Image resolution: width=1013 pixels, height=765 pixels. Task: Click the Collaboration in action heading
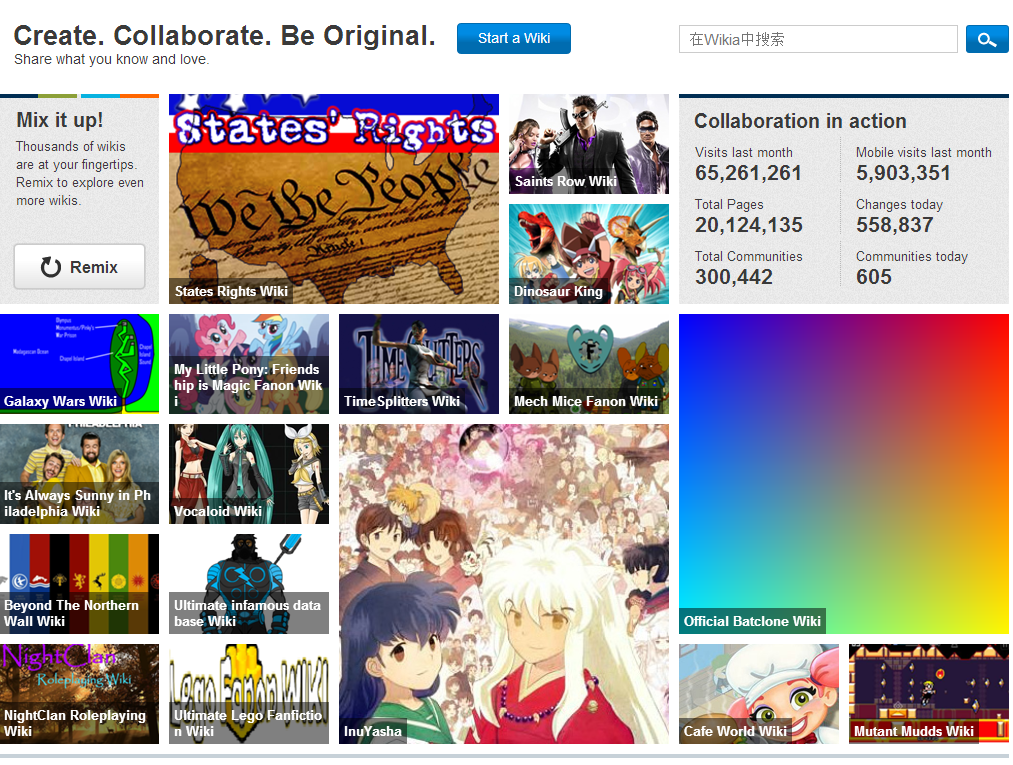(x=800, y=121)
